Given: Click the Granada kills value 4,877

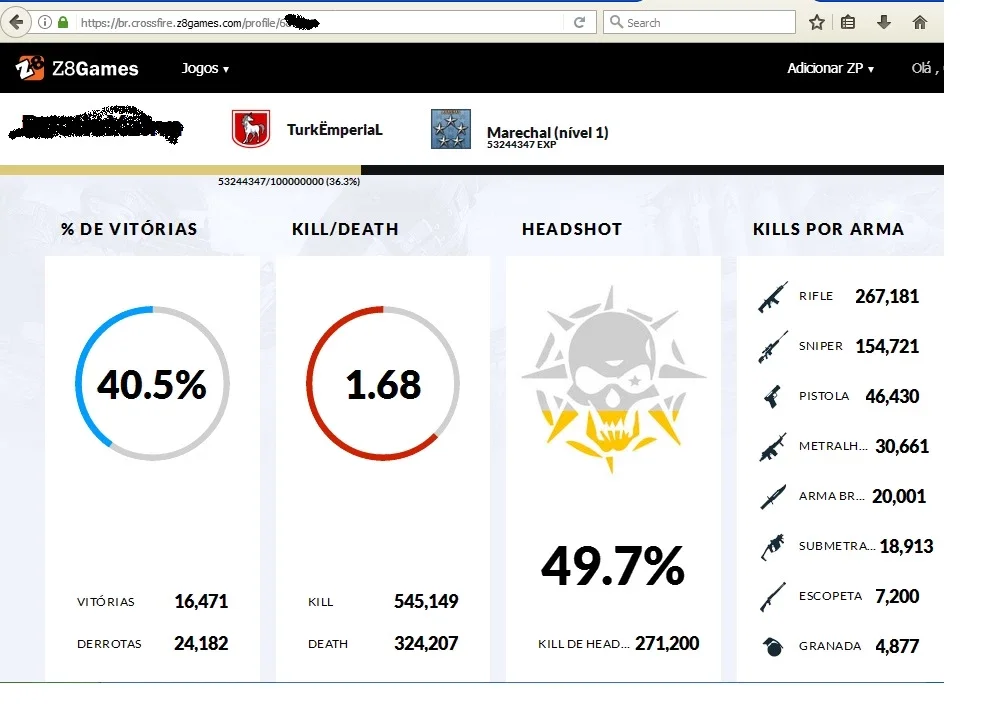Looking at the screenshot, I should point(897,646).
